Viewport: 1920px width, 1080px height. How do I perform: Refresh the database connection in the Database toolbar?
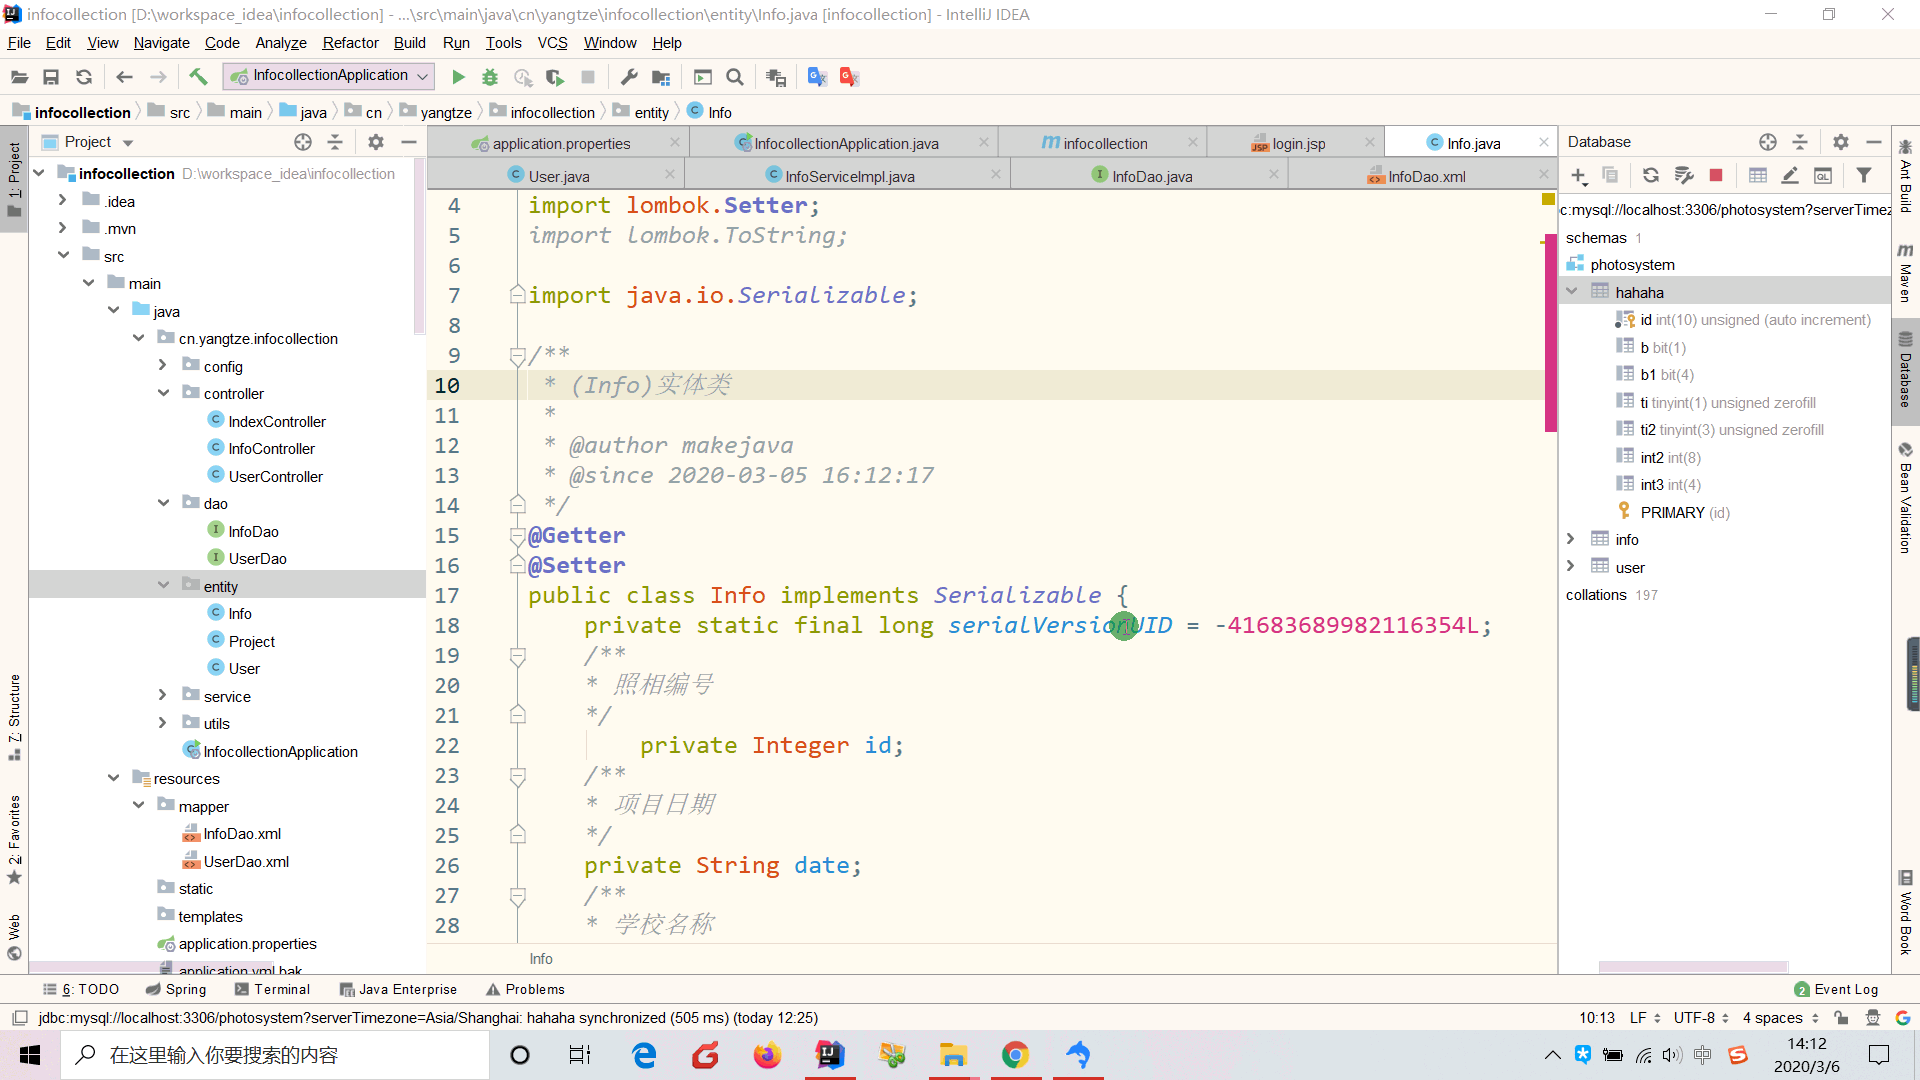(1650, 175)
